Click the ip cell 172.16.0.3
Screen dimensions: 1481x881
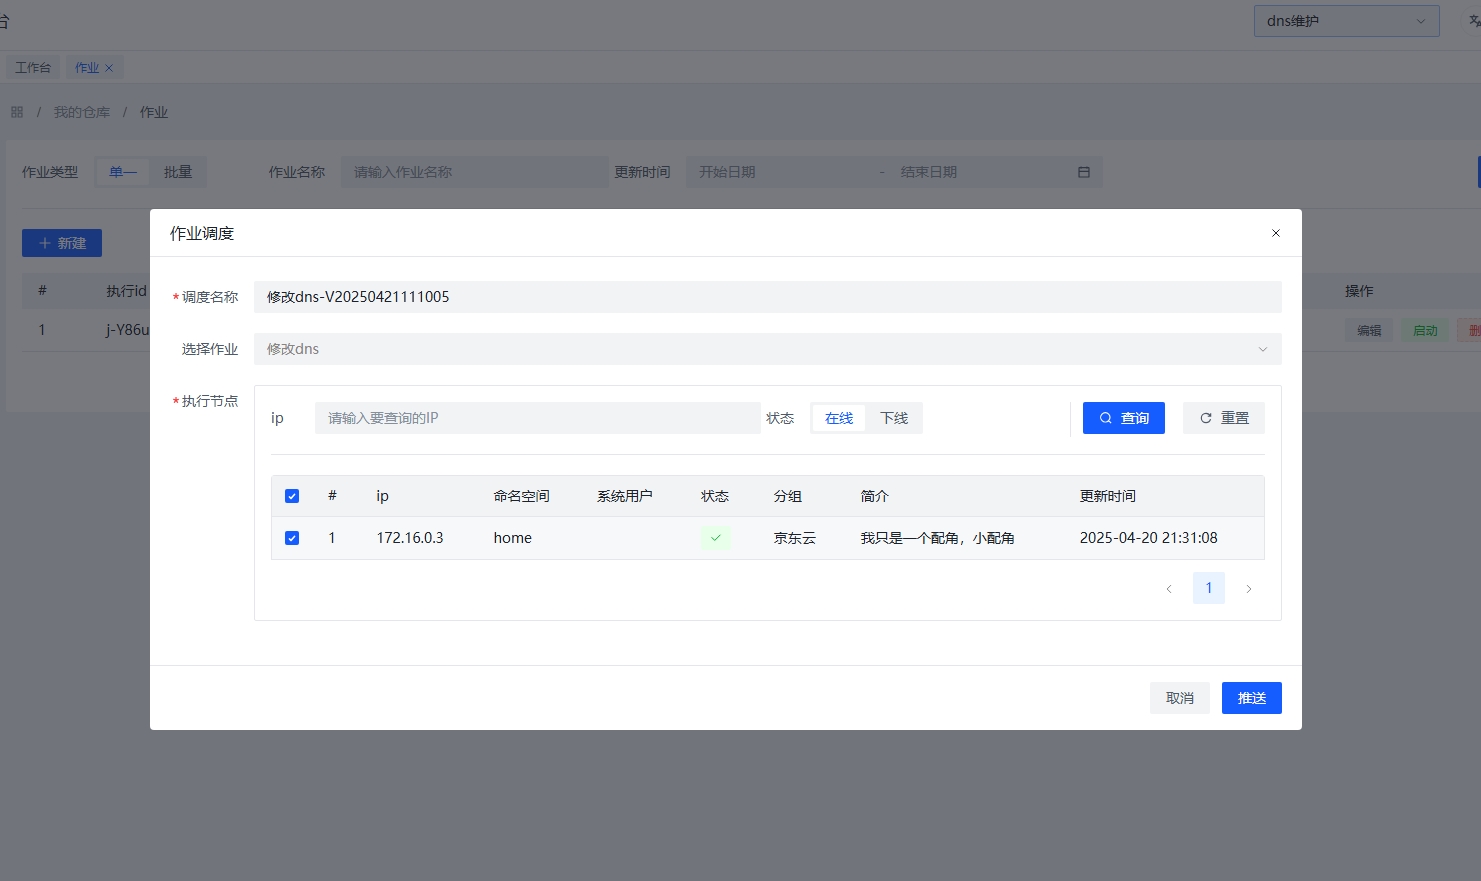point(410,538)
